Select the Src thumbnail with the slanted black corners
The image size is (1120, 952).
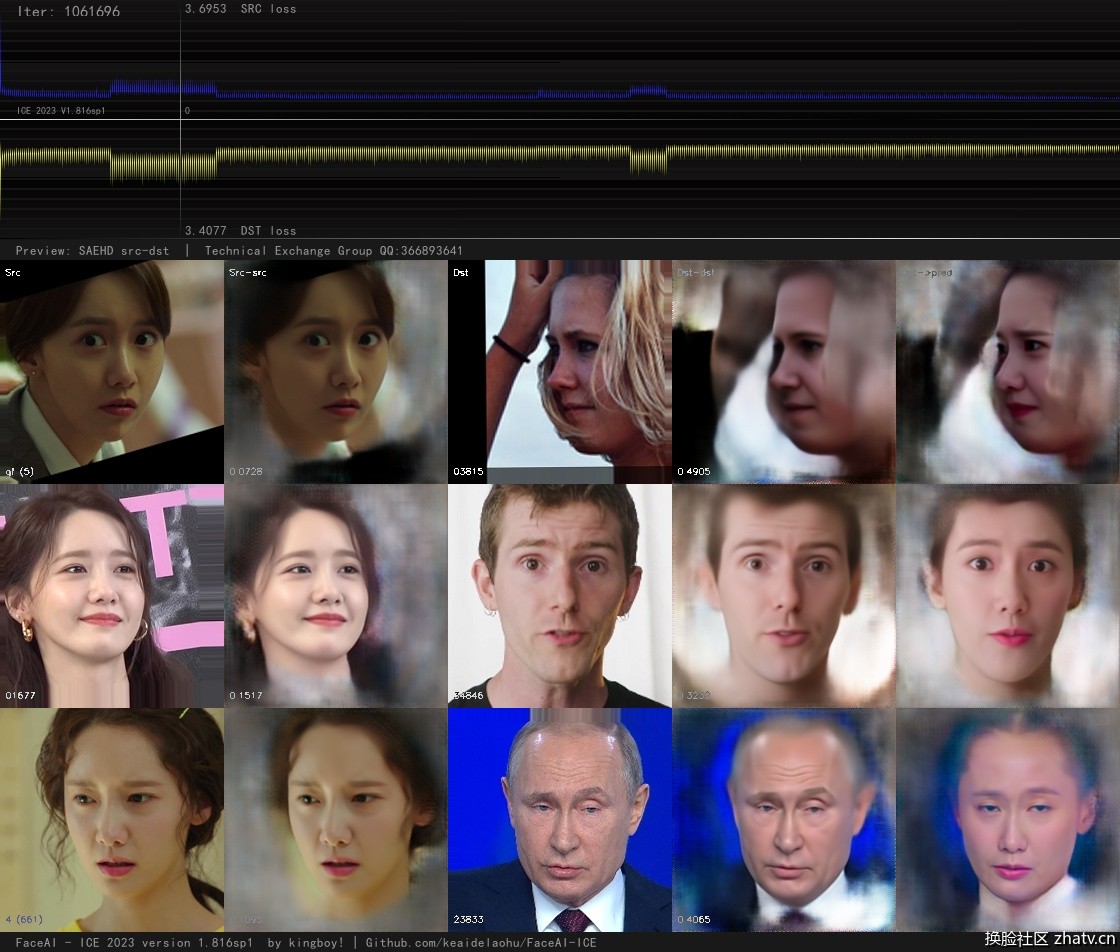tap(111, 371)
